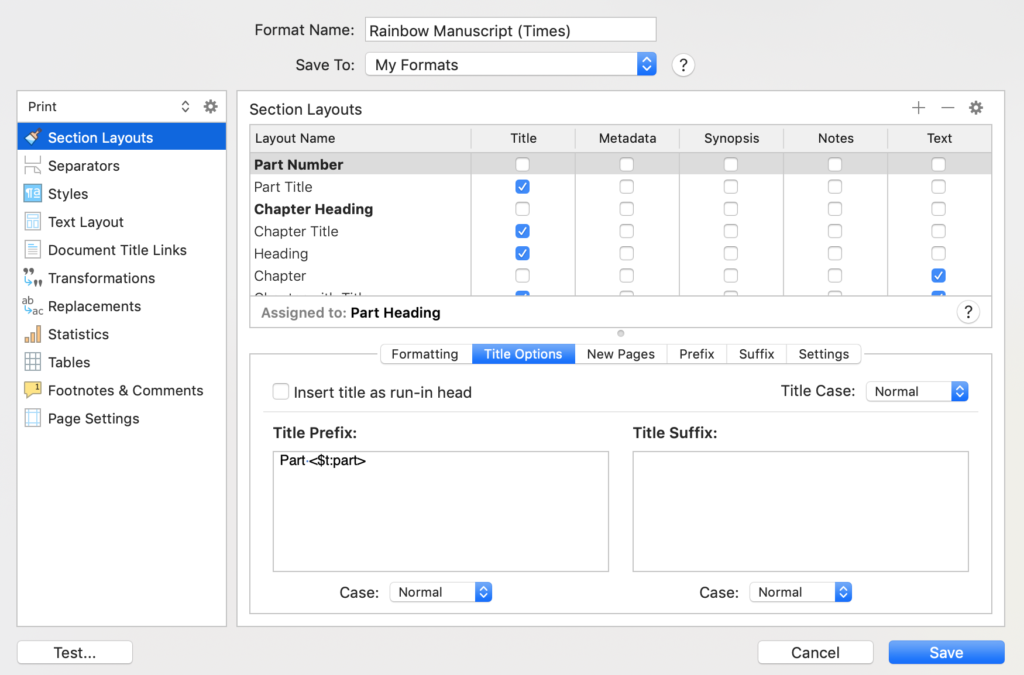Screen dimensions: 1024x675
Task: Open the gear menu beside Print
Action: coord(210,106)
